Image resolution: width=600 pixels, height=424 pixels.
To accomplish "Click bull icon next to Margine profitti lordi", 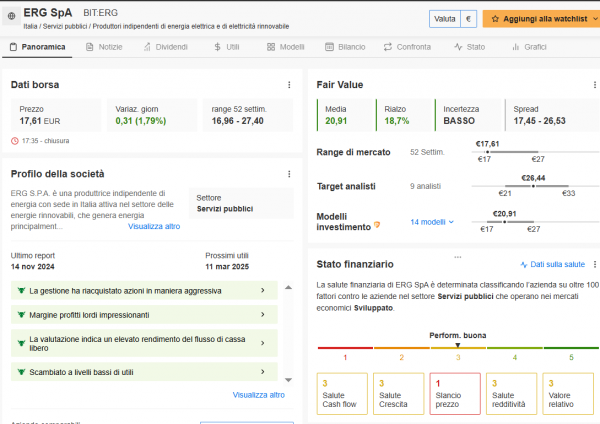I will coord(21,315).
